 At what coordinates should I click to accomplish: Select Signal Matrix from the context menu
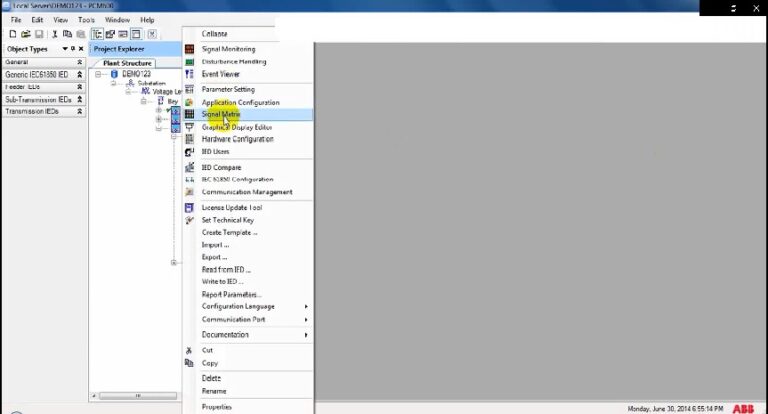[222, 115]
